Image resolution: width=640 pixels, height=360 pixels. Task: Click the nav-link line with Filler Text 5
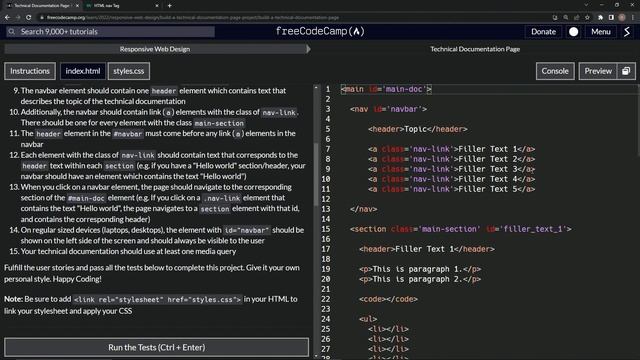(x=451, y=189)
